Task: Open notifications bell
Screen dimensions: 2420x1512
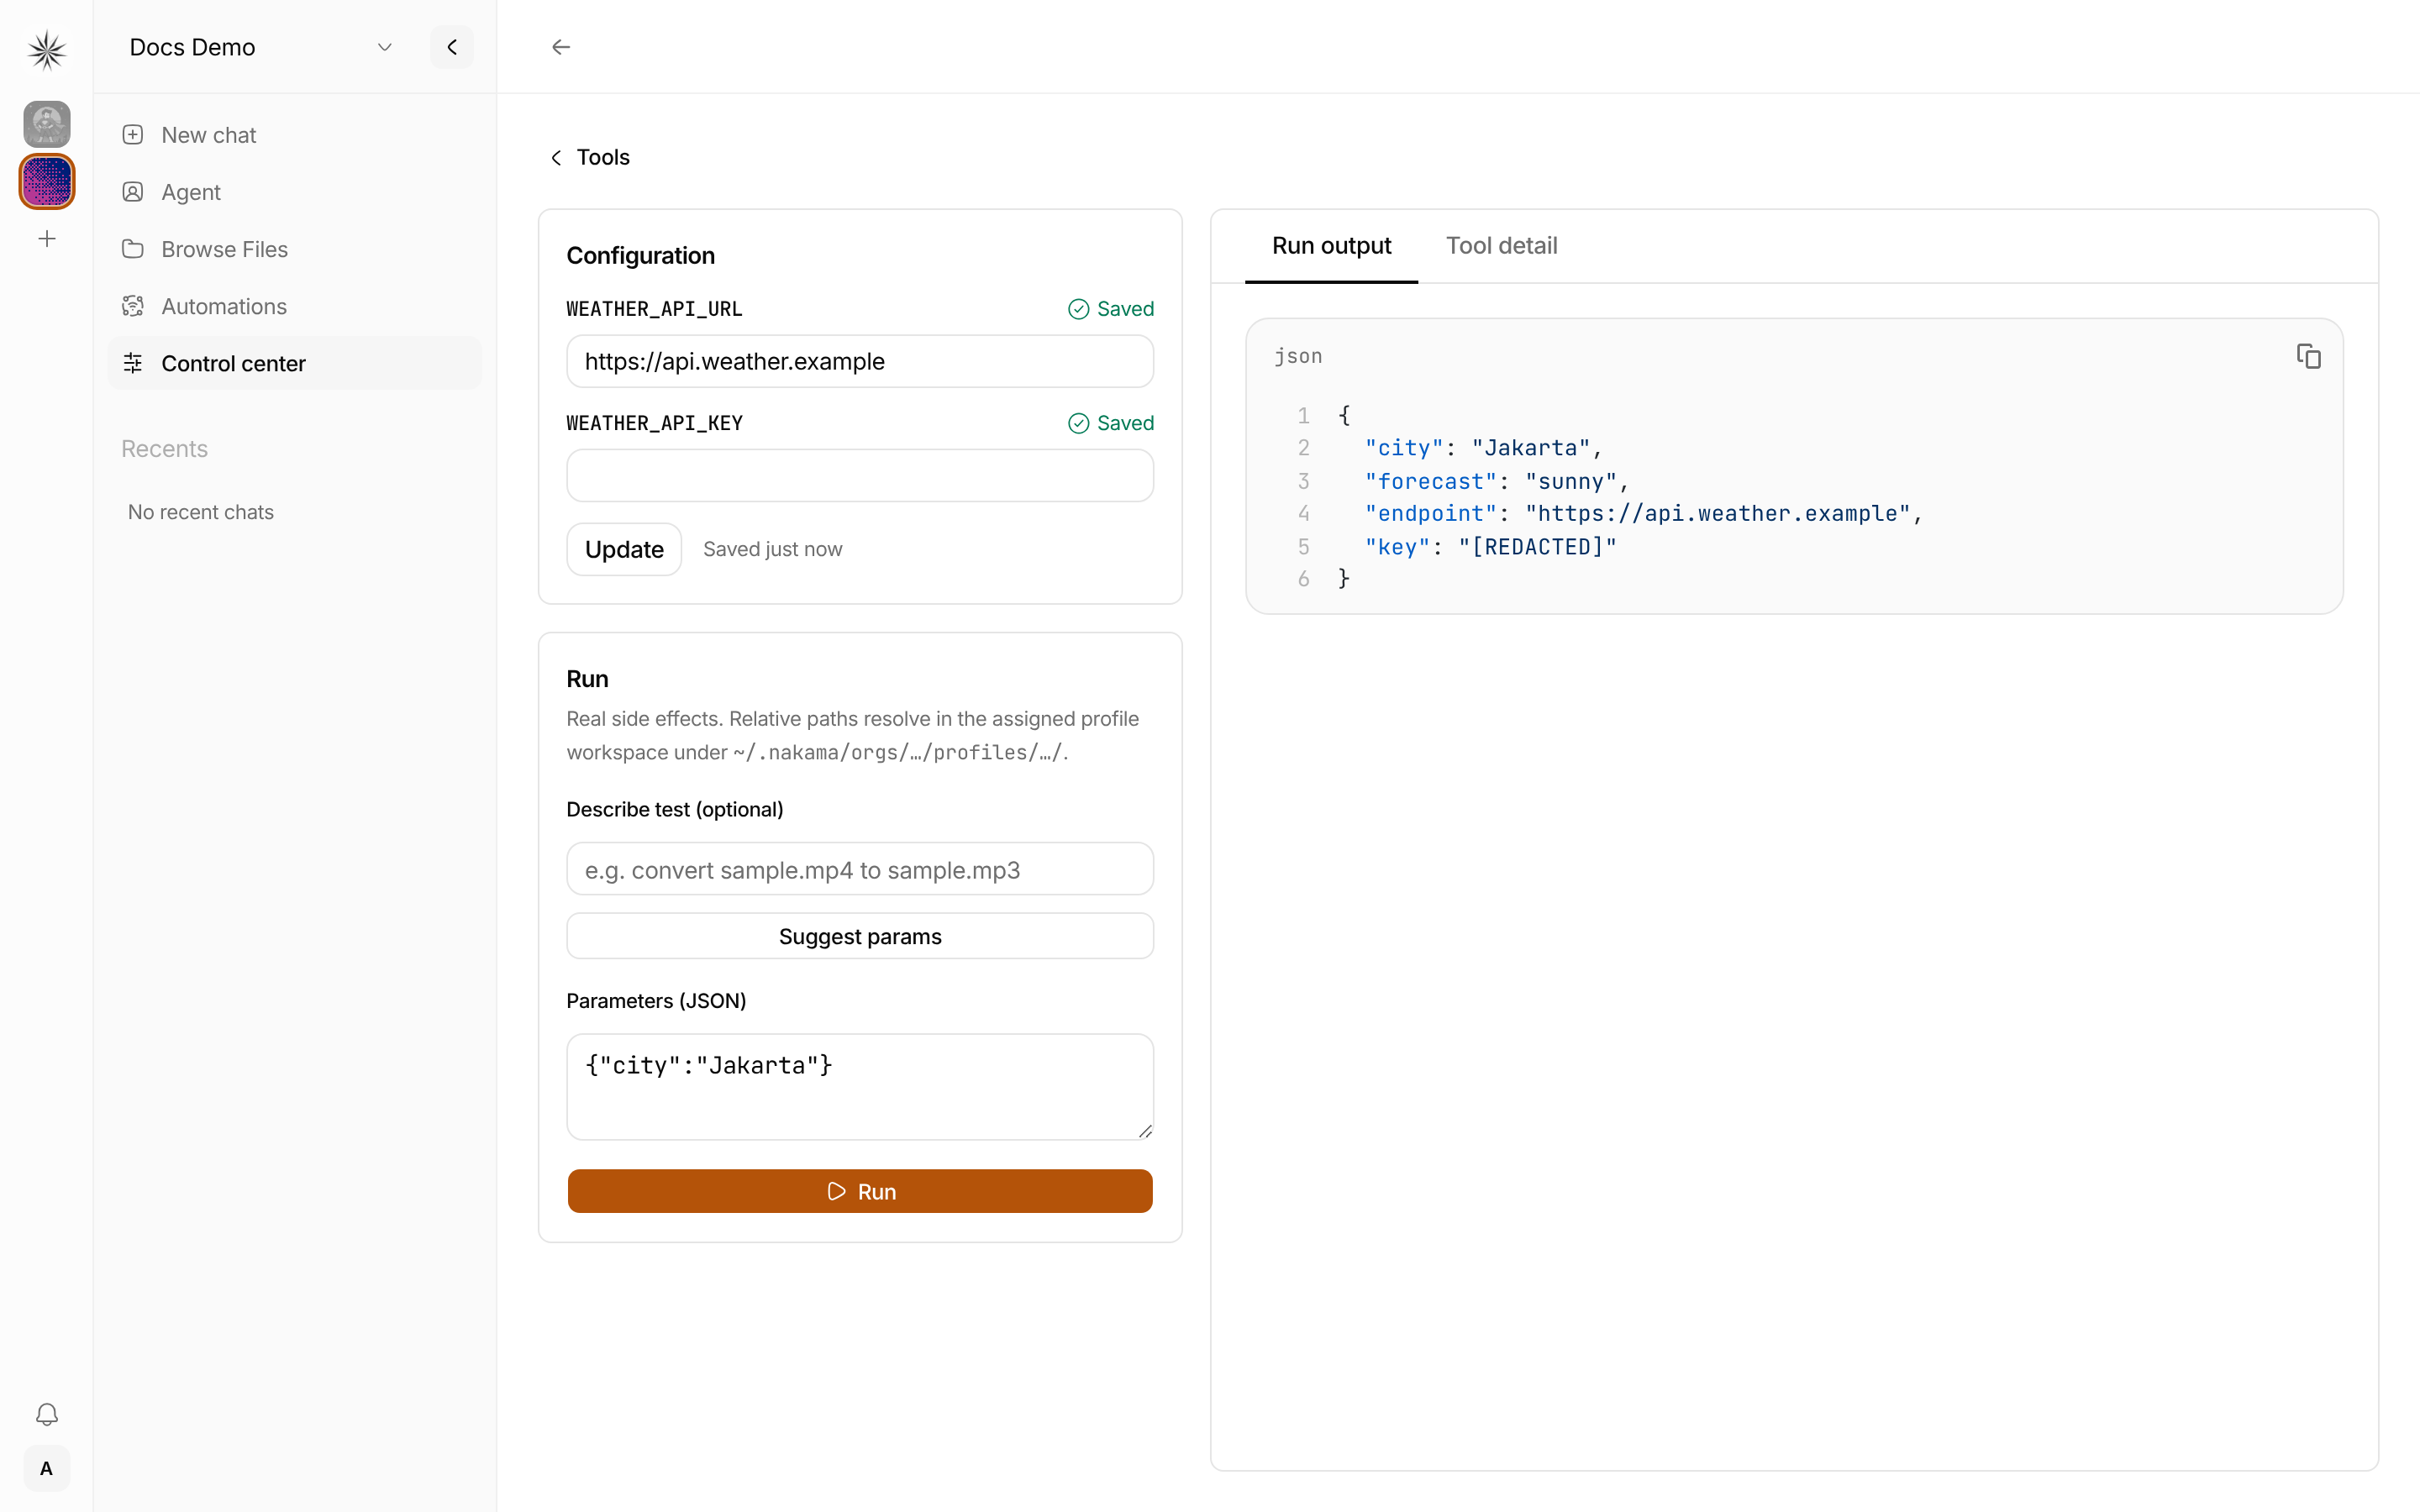Action: [46, 1414]
